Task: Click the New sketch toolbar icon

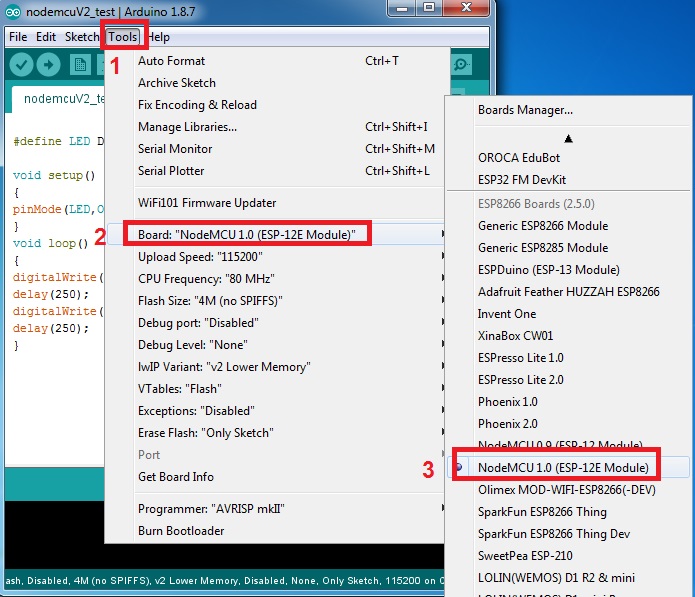Action: coord(80,65)
